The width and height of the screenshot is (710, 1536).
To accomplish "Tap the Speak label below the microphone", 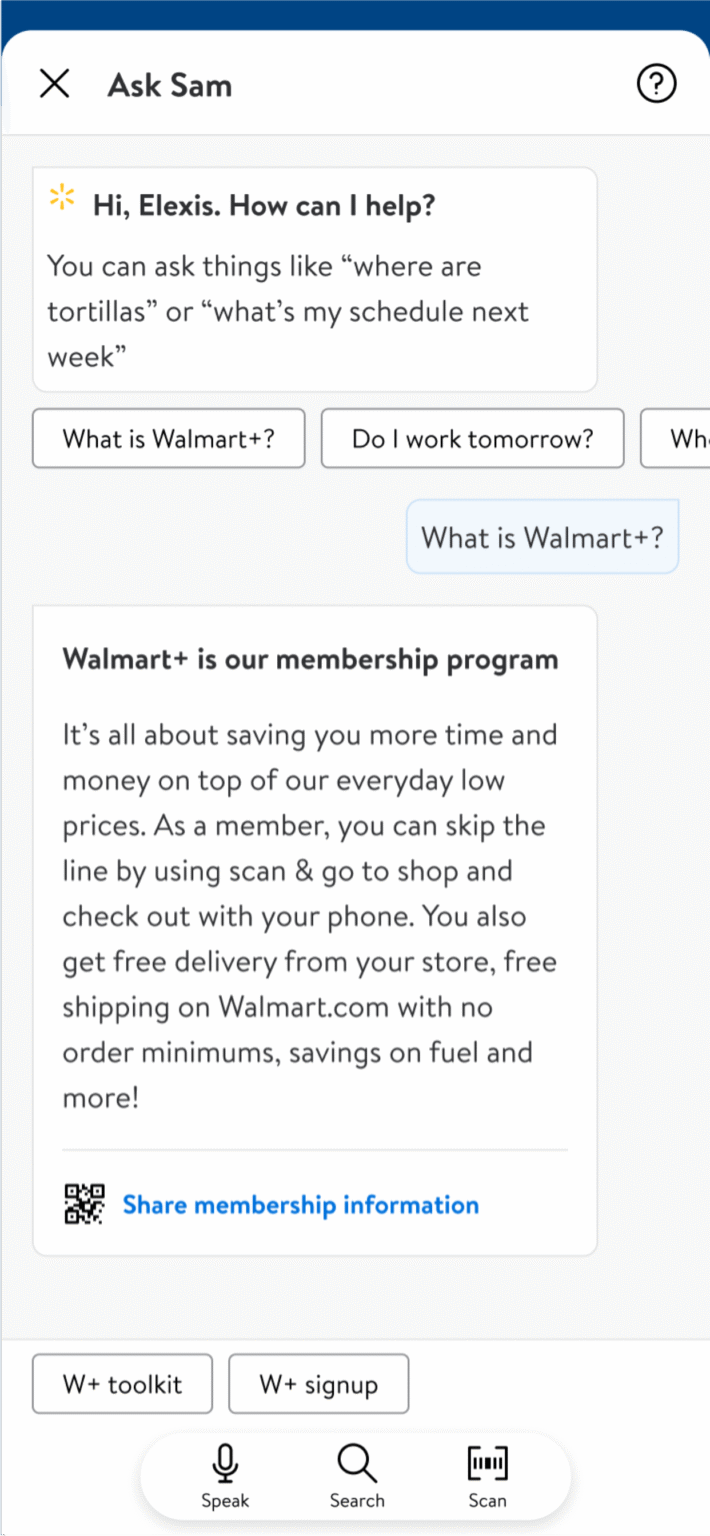I will tap(224, 1500).
